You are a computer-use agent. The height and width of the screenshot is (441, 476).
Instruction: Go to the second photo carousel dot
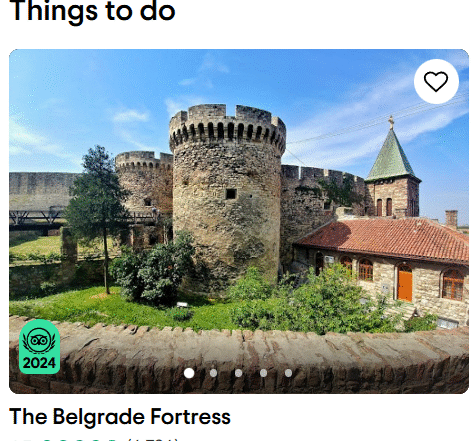[213, 373]
